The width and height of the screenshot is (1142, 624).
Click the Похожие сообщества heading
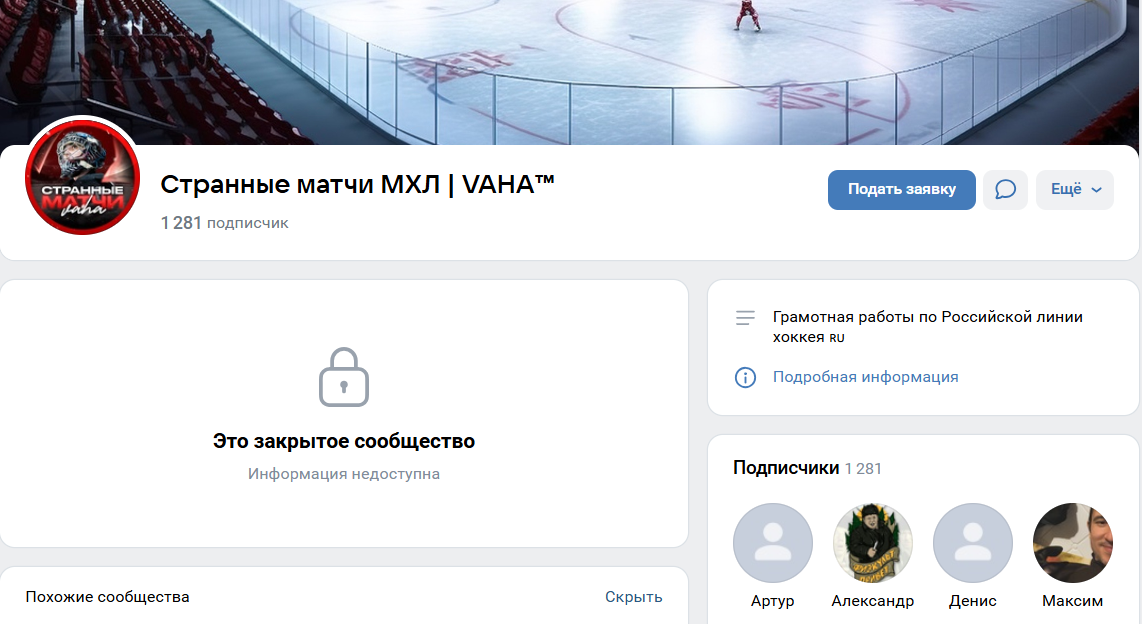108,597
